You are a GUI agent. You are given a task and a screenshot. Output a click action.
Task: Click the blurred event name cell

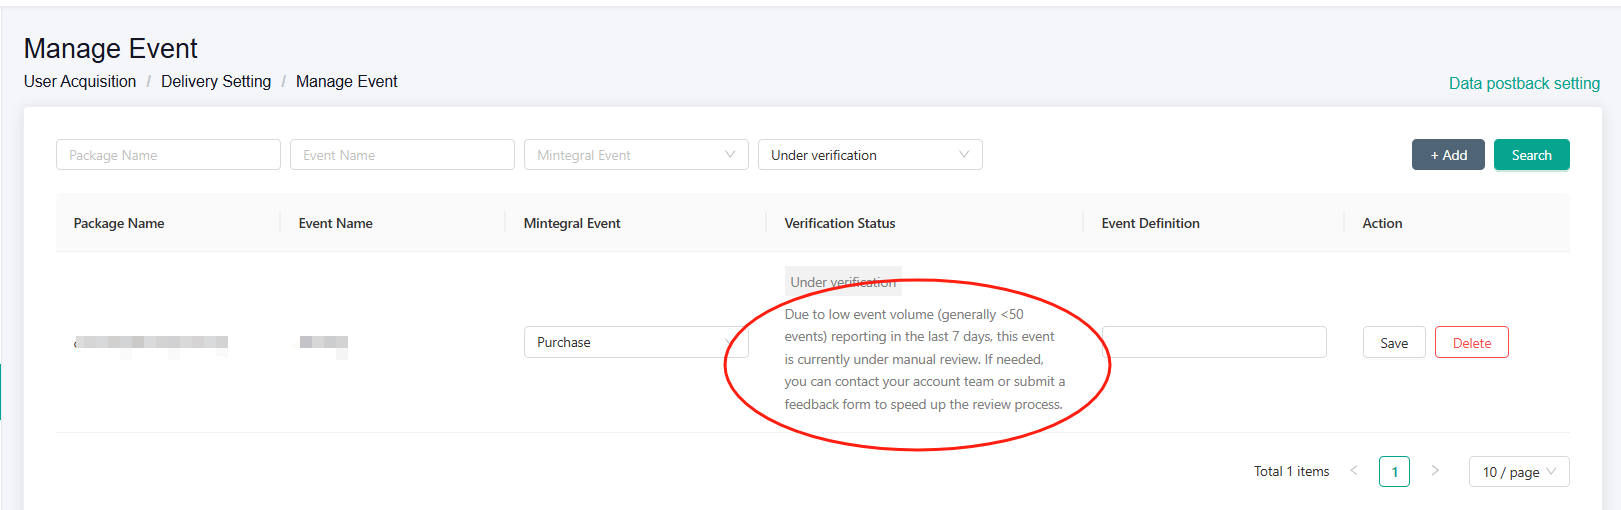324,343
